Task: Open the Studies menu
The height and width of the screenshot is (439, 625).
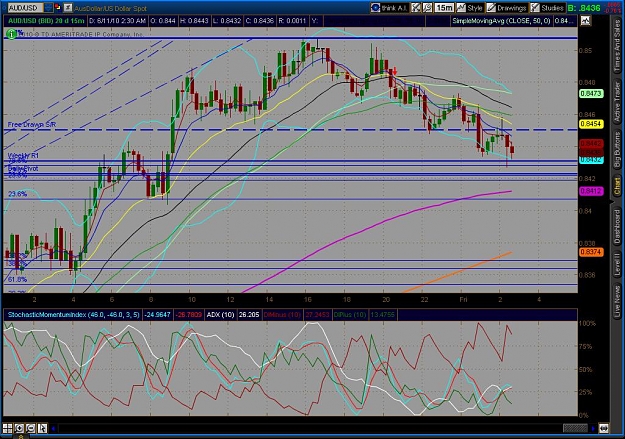Action: click(x=547, y=8)
